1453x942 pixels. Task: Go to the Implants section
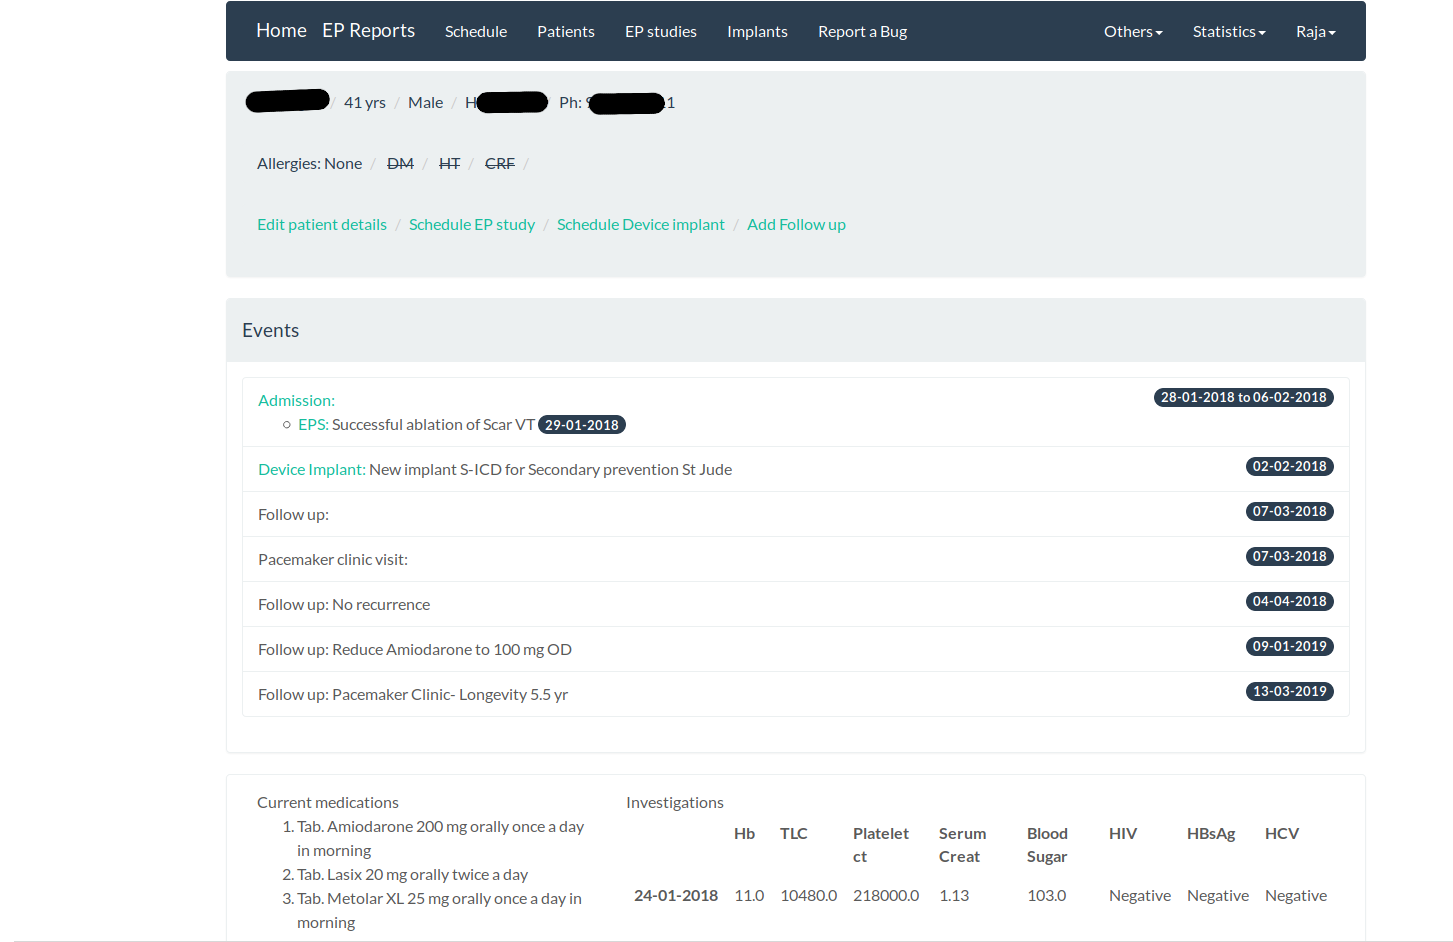click(x=757, y=32)
